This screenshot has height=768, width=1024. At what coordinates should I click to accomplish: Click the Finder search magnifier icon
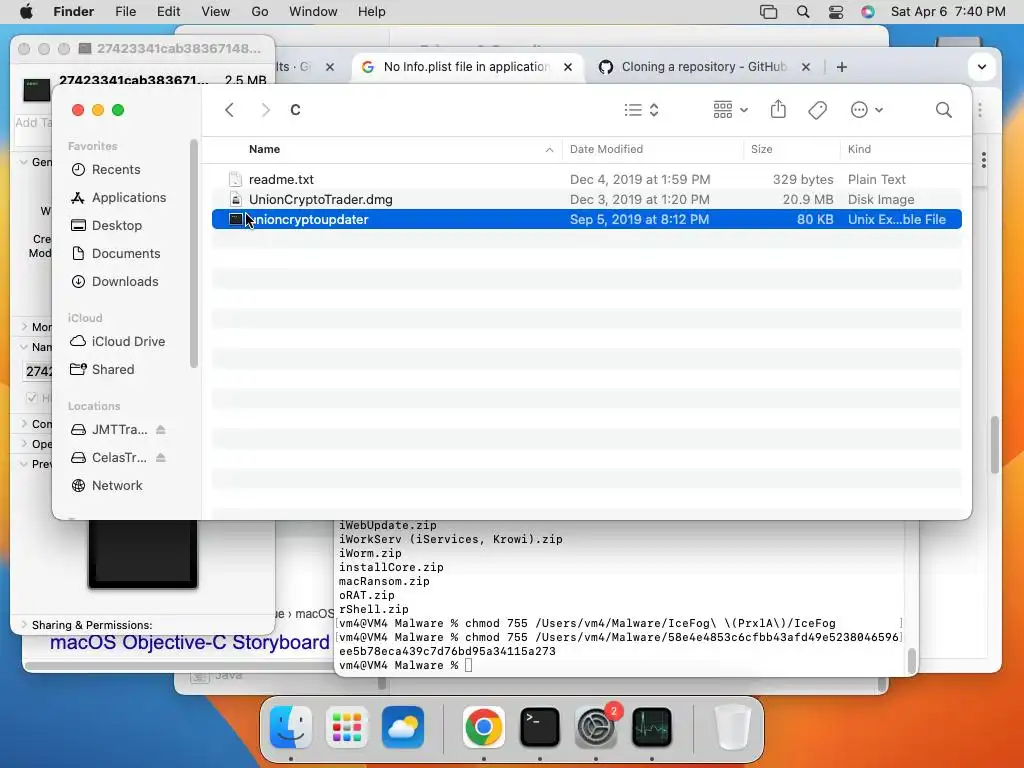pos(943,110)
